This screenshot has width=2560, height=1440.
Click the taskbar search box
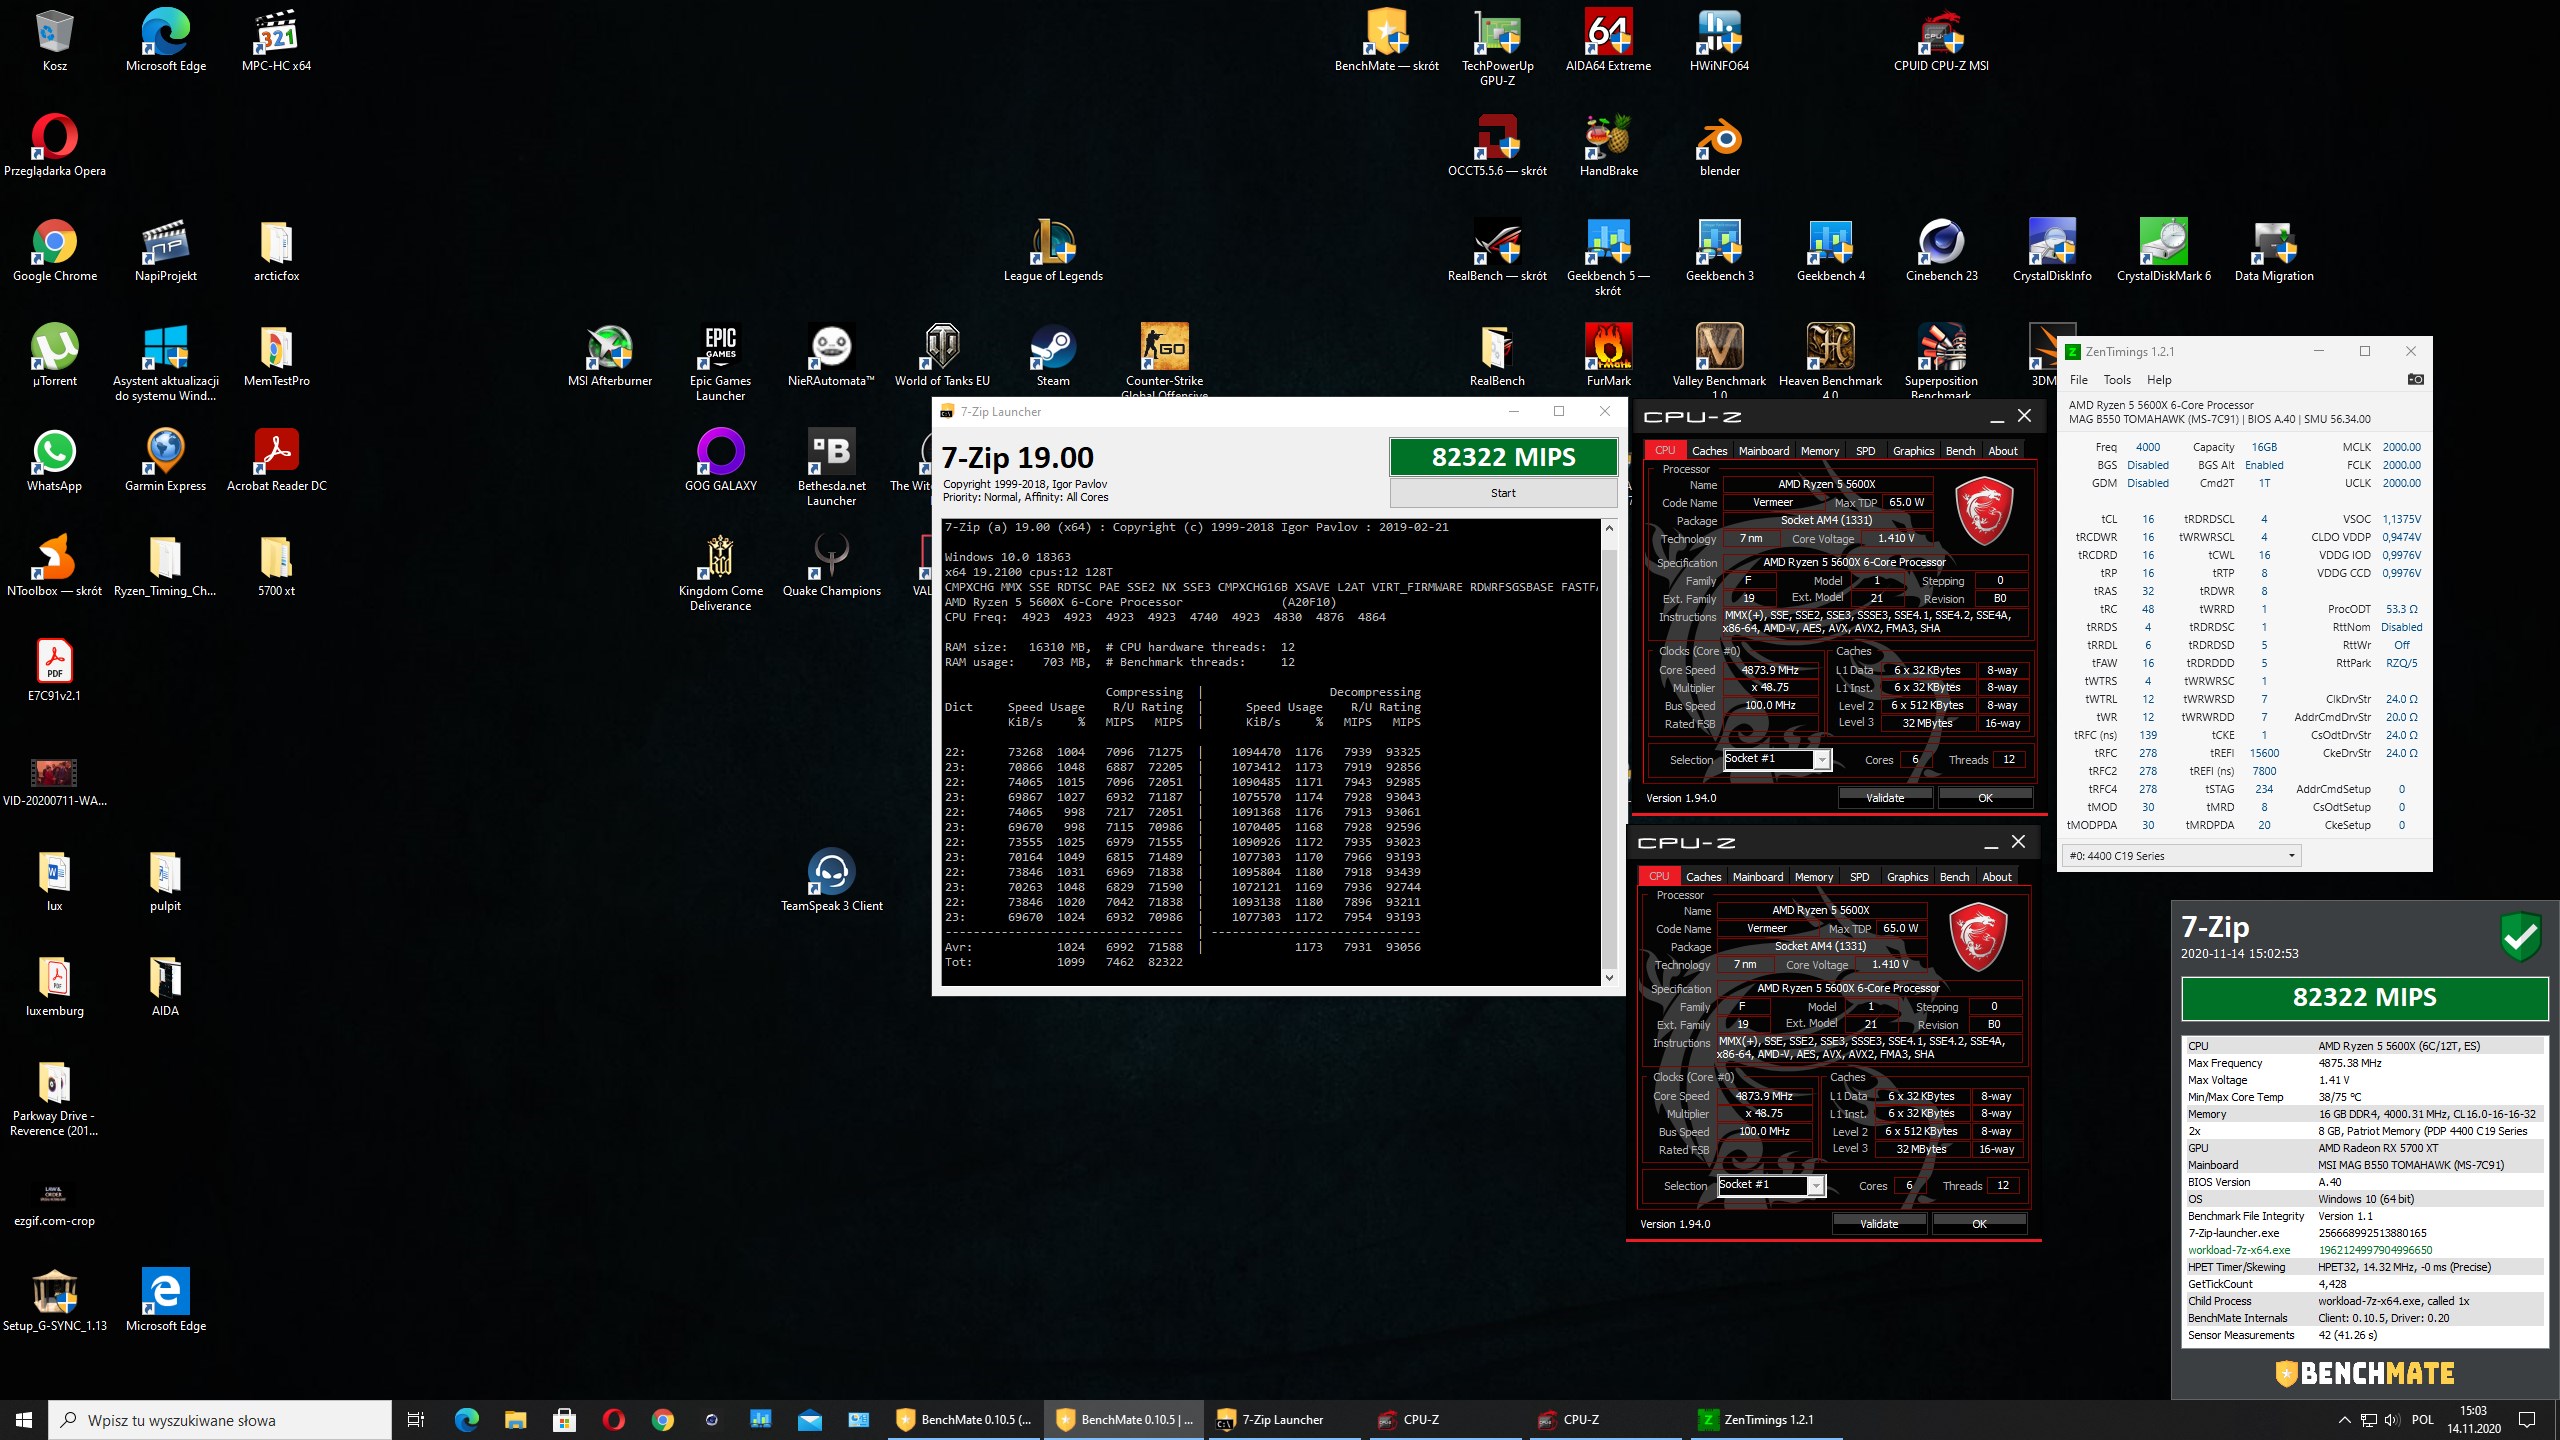[x=220, y=1419]
